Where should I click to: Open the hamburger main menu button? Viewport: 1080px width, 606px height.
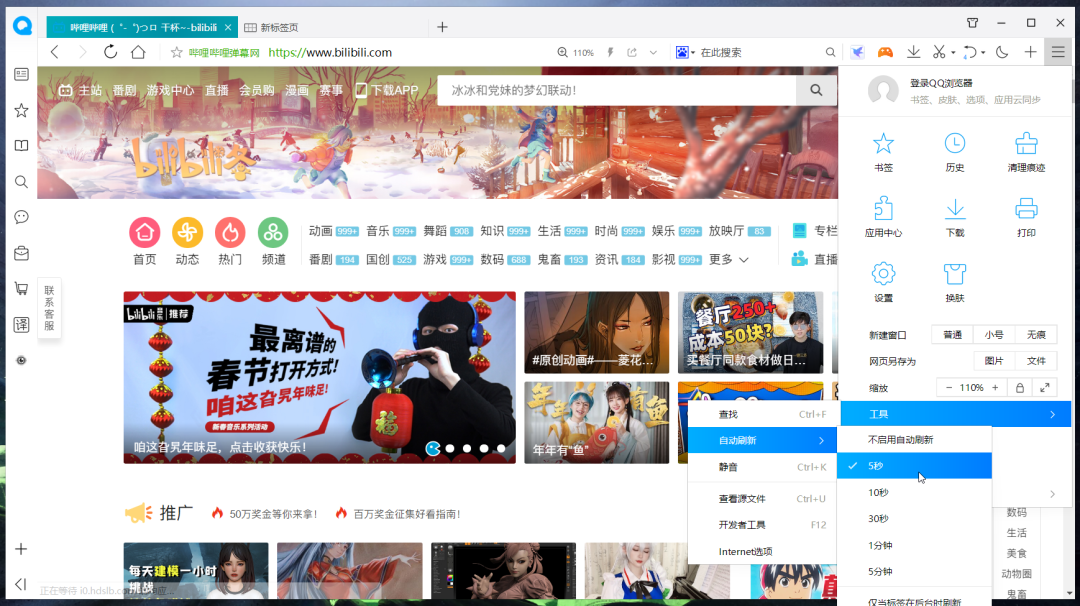[1058, 52]
